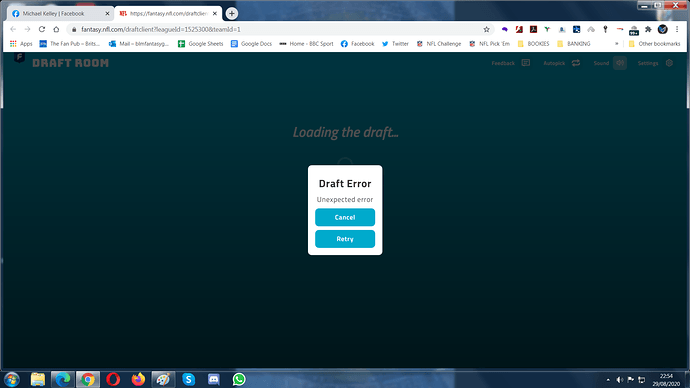690x388 pixels.
Task: Click the Draft Room logo badge
Action: click(x=19, y=58)
